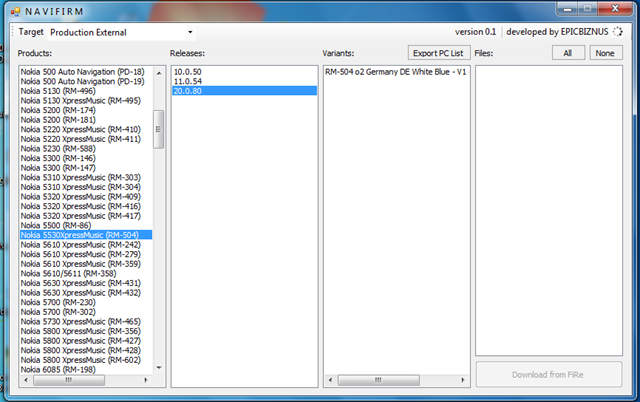
Task: Select release 20.0.80
Action: tap(244, 91)
